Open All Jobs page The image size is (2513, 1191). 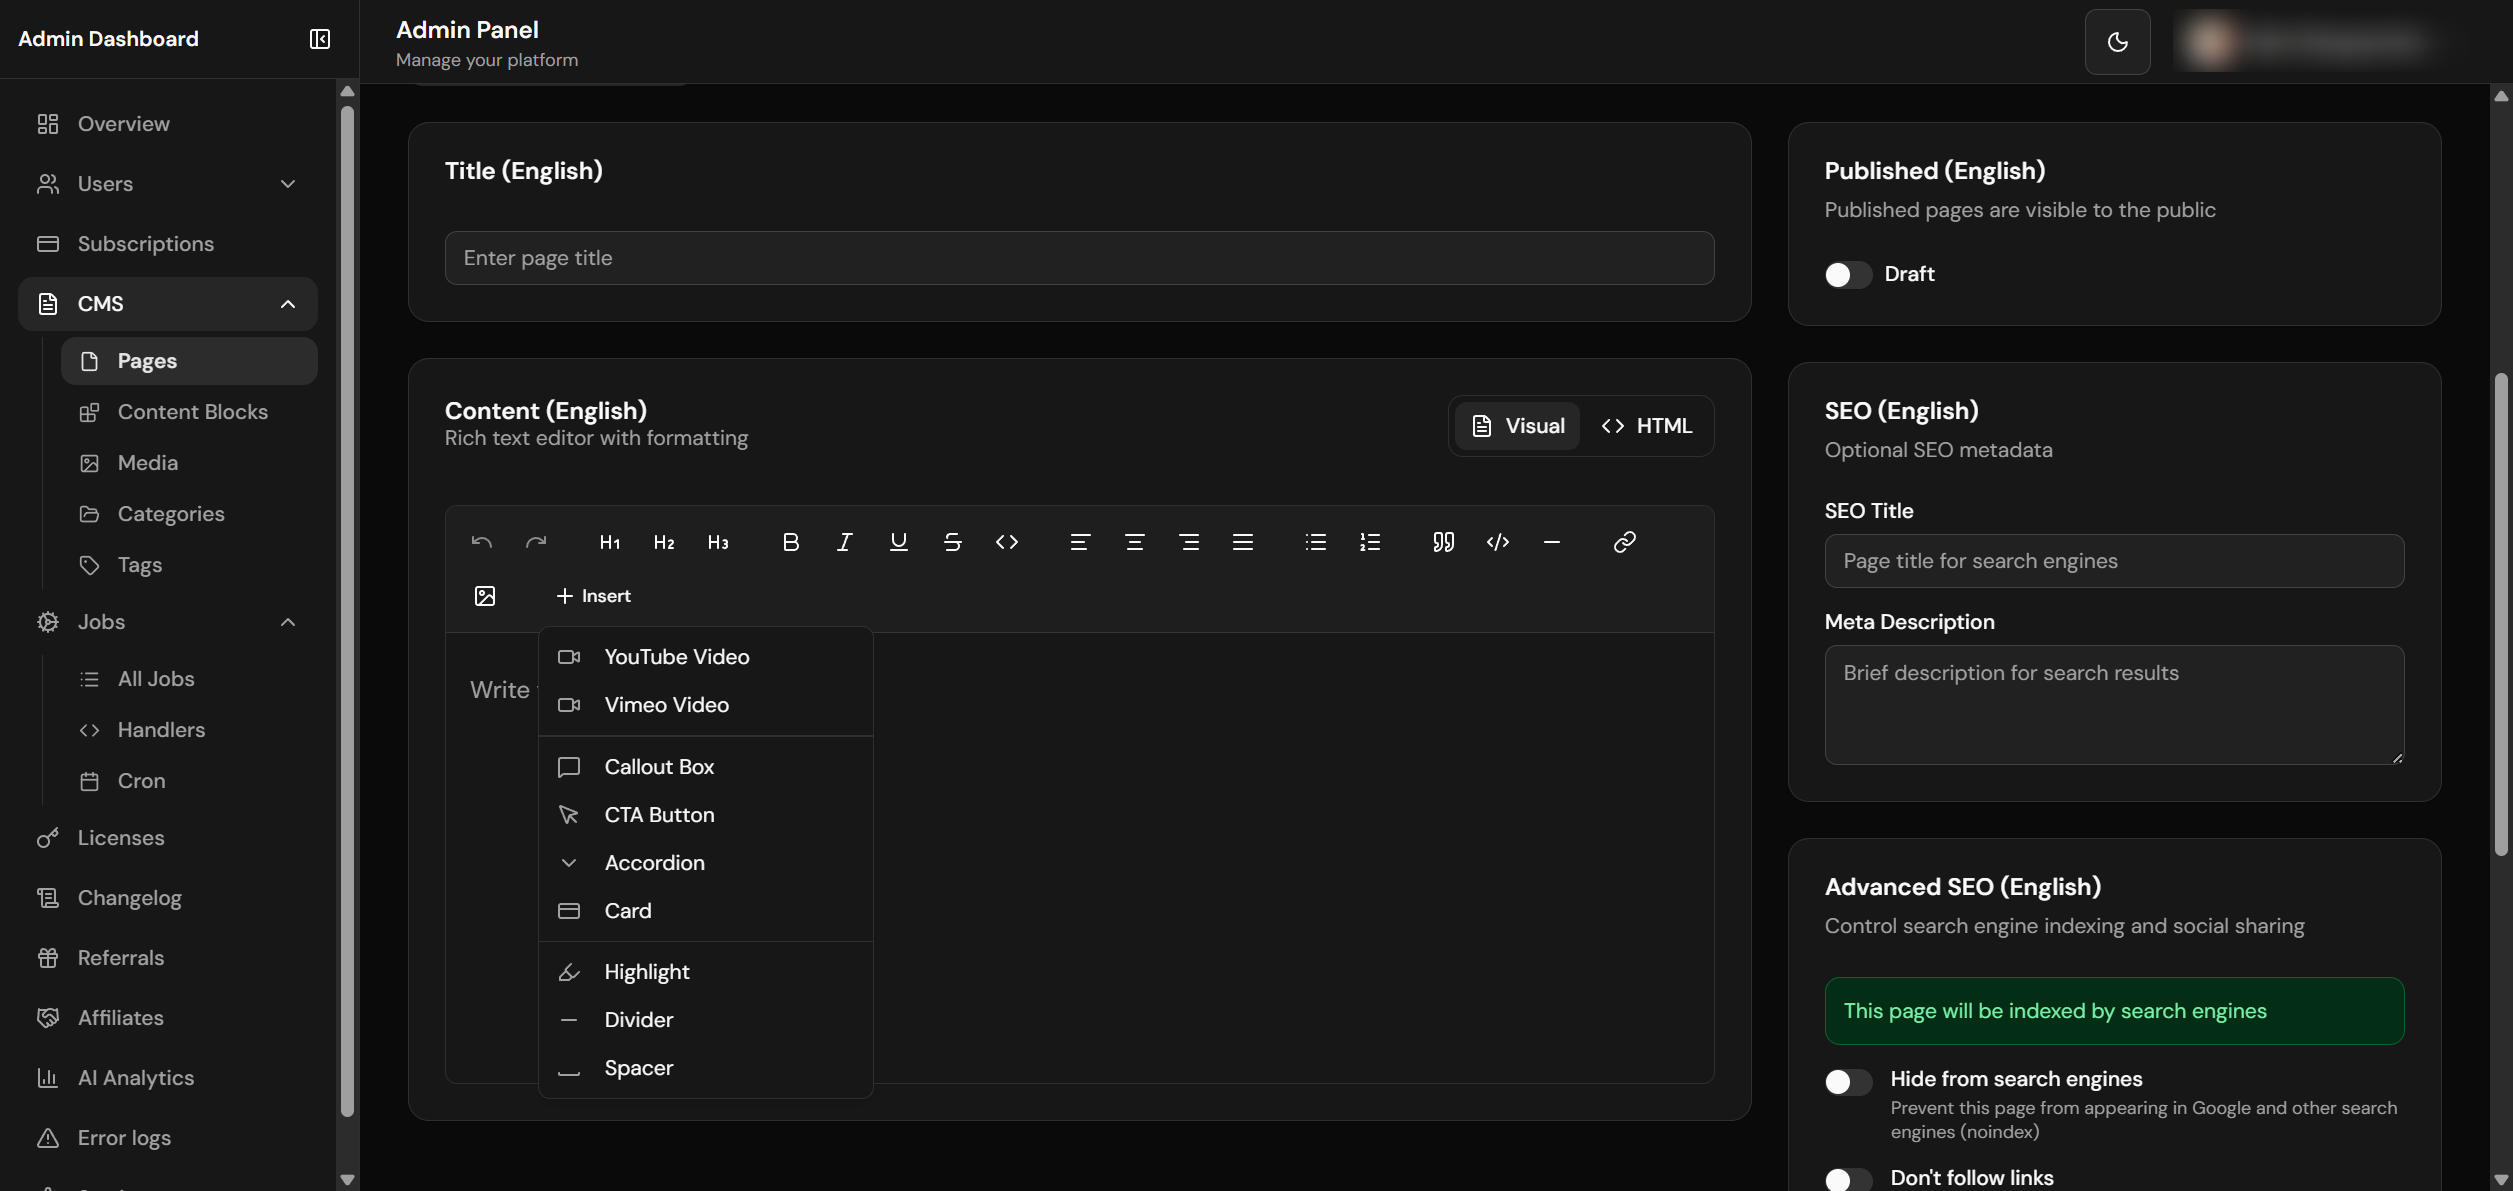189,679
